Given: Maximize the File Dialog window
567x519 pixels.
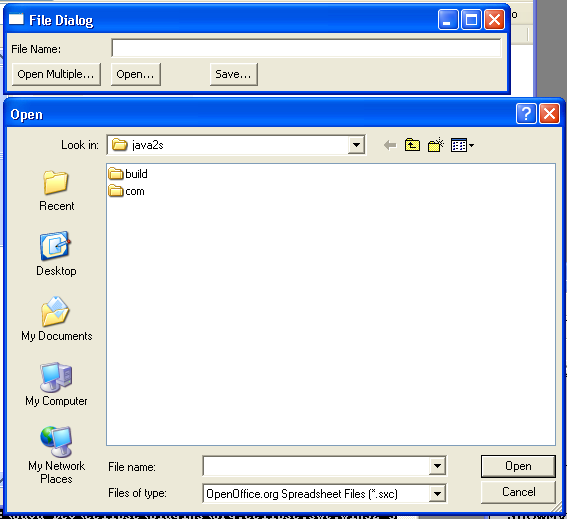Looking at the screenshot, I should point(471,20).
